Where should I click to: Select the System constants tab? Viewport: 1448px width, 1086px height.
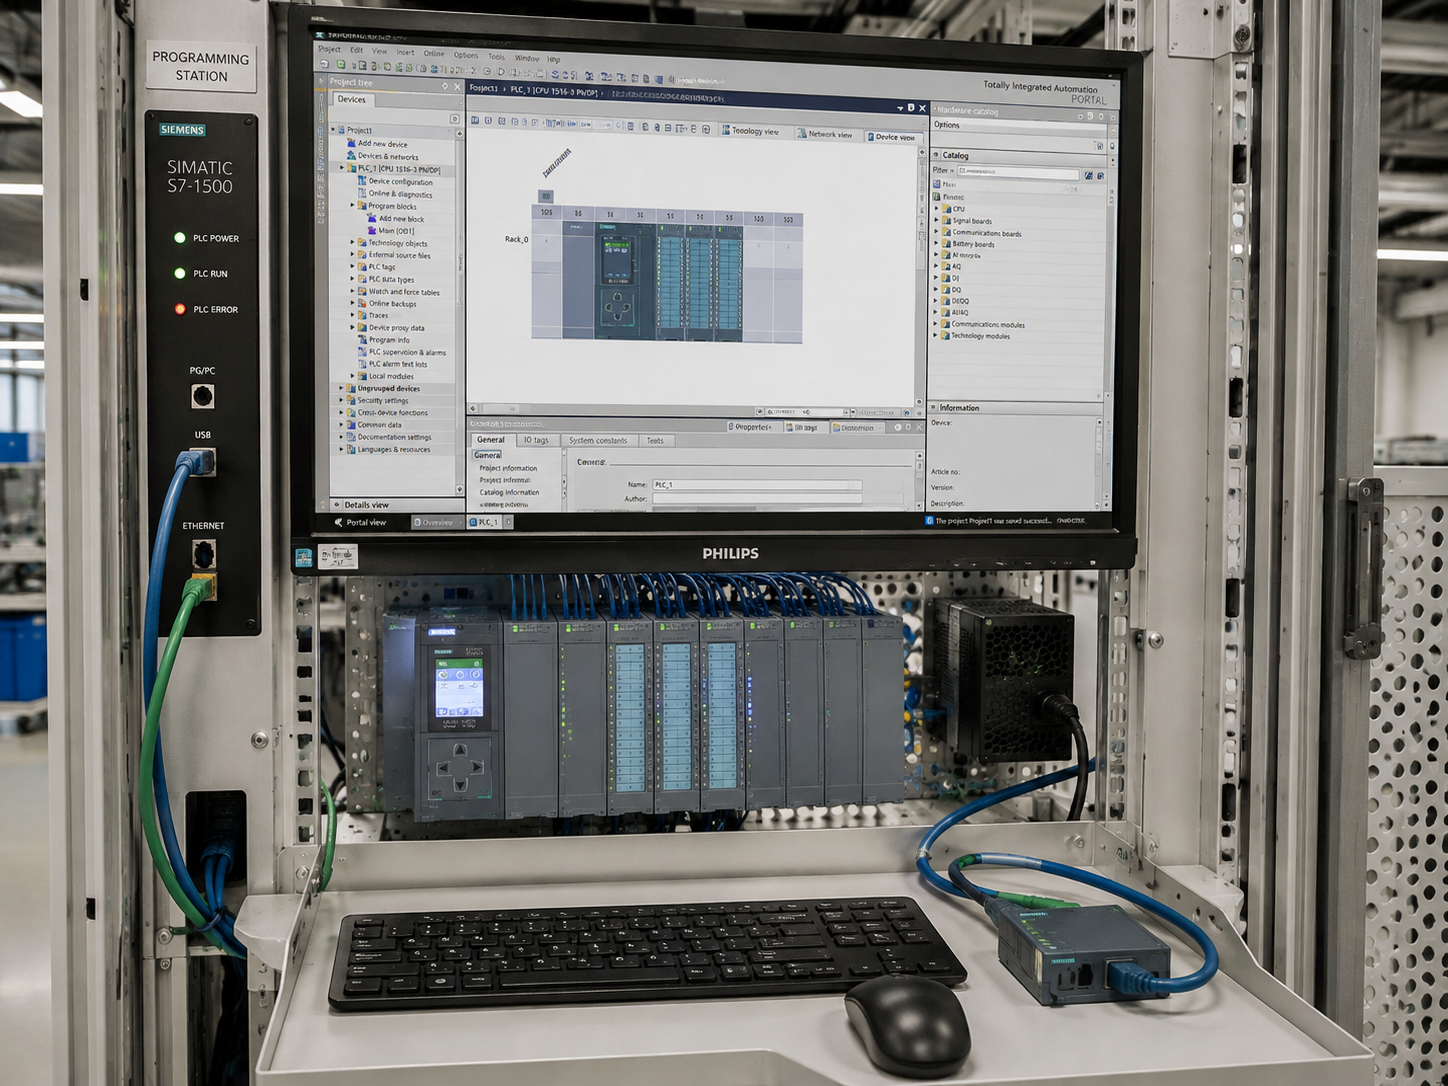point(597,440)
